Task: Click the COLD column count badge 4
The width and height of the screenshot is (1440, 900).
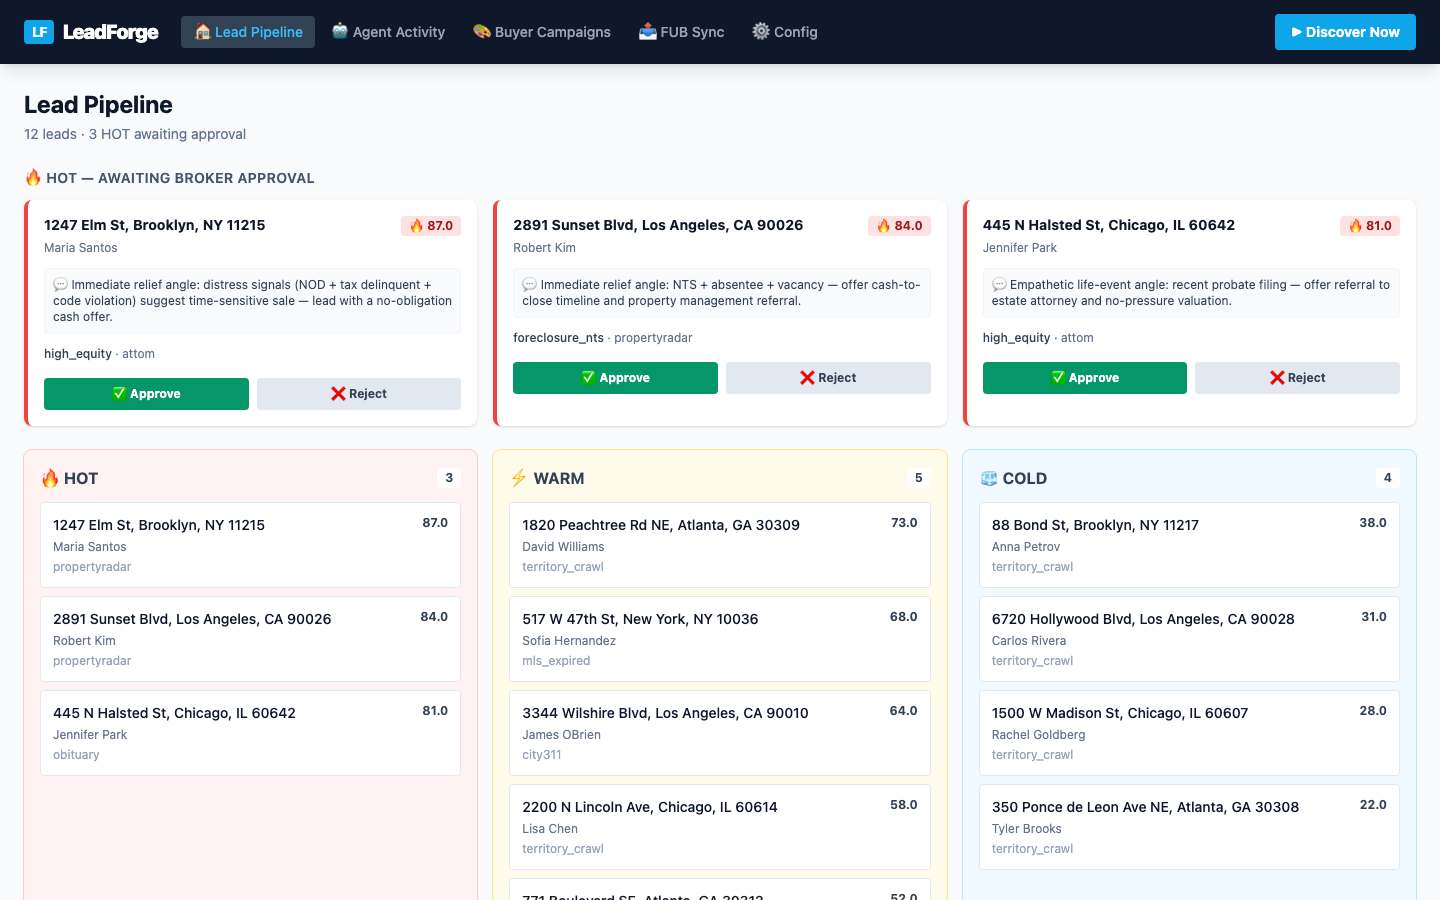Action: point(1388,478)
